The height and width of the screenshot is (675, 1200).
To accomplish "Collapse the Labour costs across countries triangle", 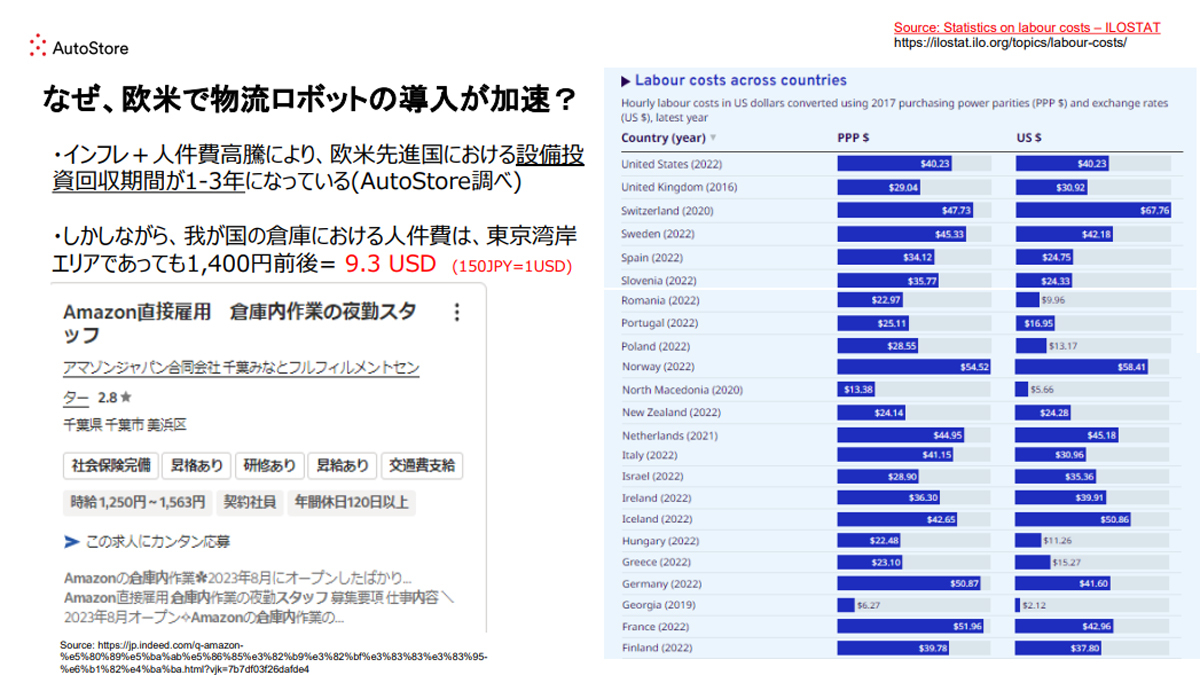I will point(626,81).
